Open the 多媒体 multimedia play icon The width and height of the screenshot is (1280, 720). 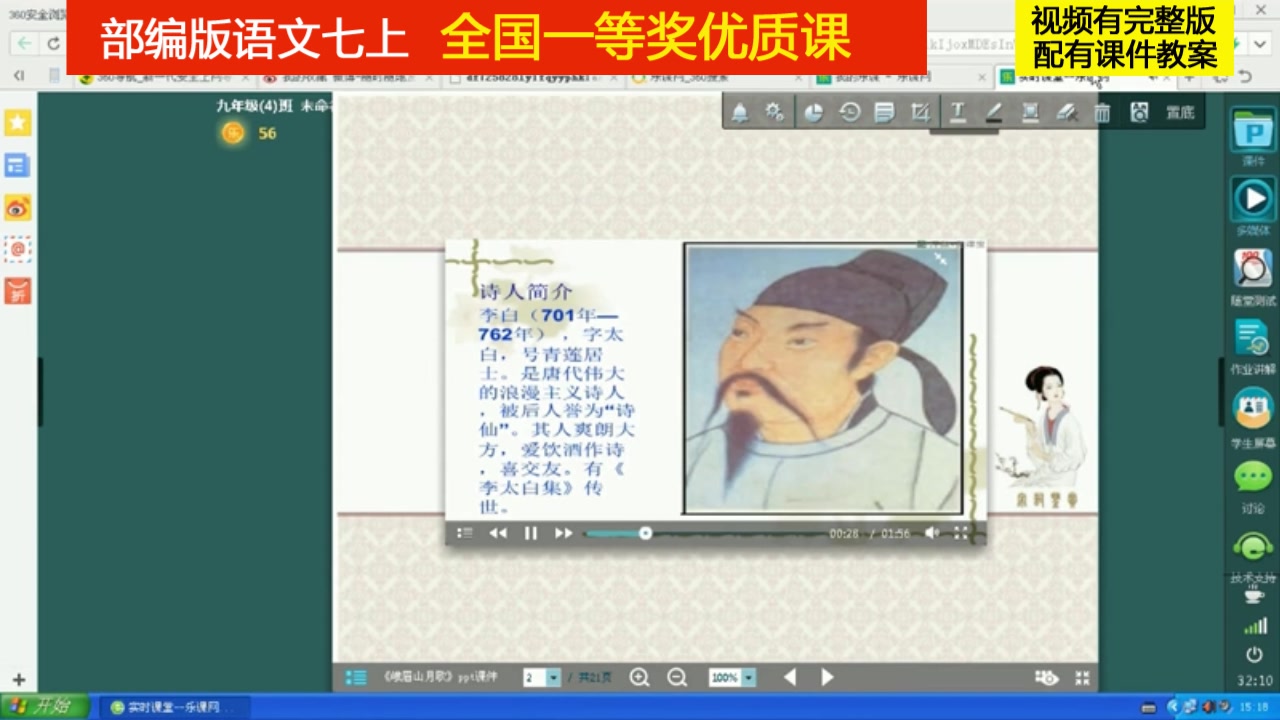tap(1253, 199)
